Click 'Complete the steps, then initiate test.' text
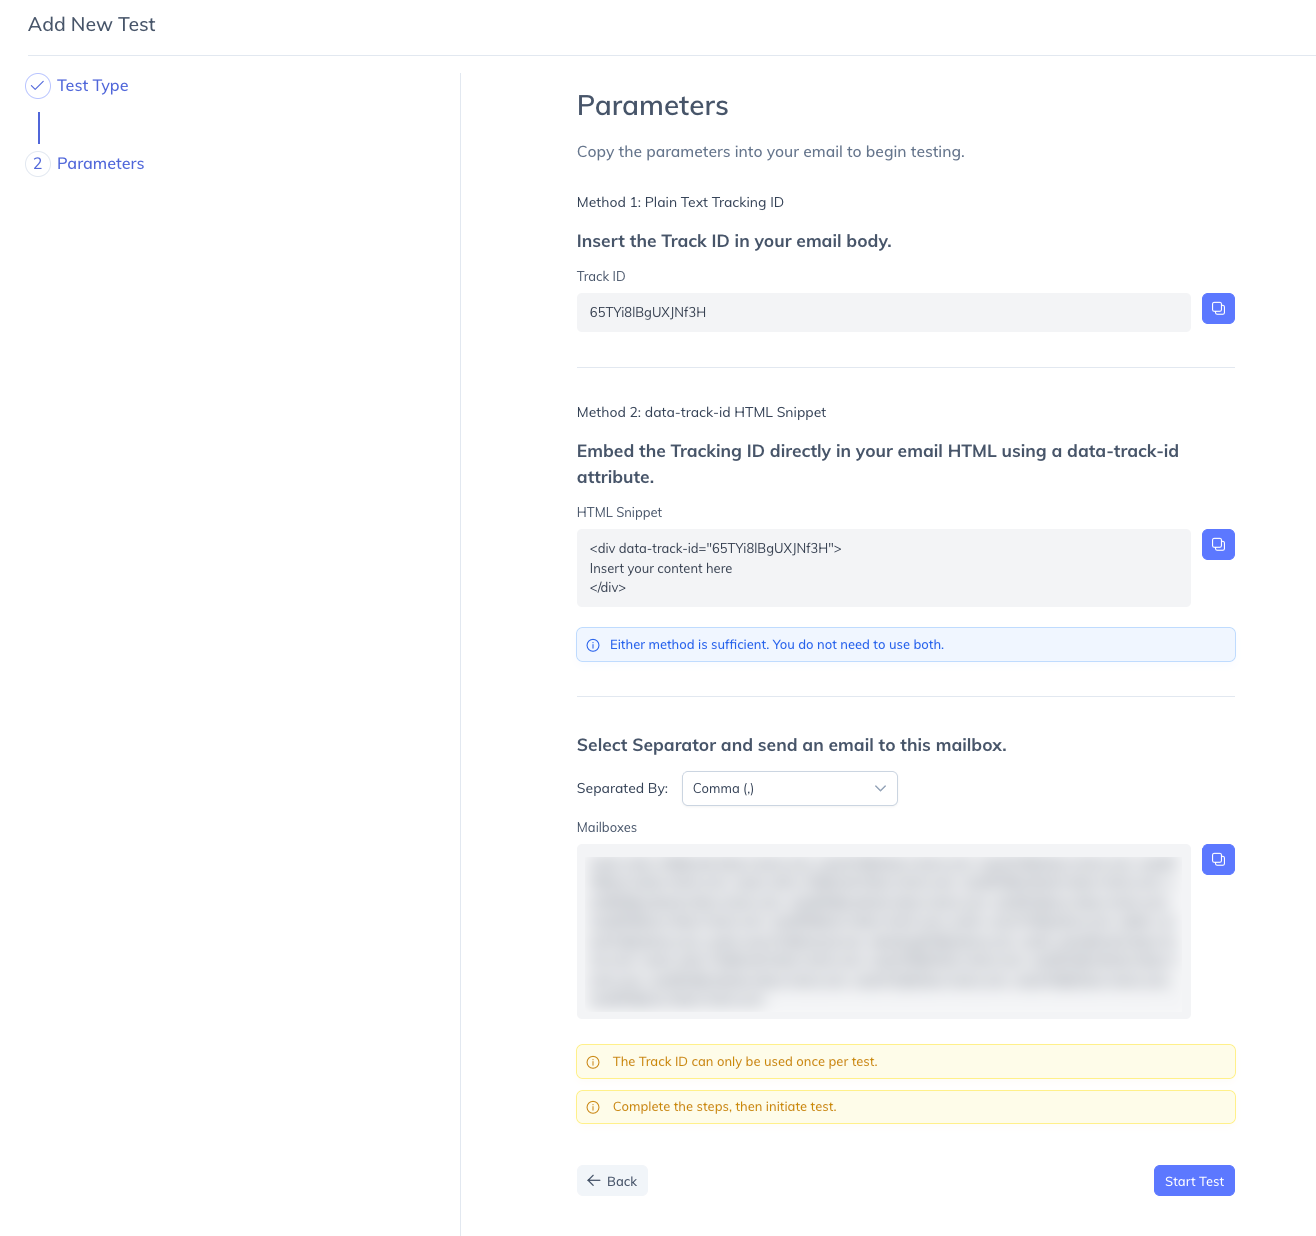The width and height of the screenshot is (1316, 1236). coord(725,1107)
